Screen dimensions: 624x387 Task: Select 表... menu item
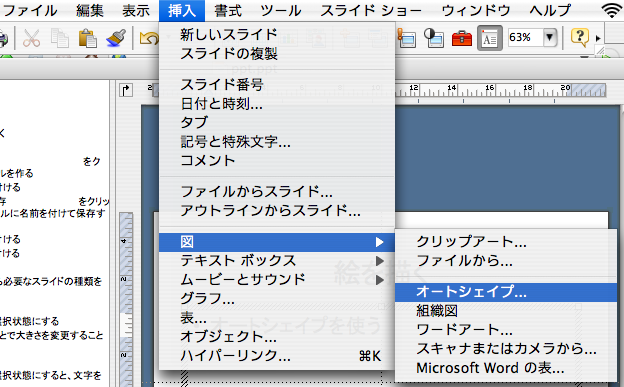[x=277, y=317]
